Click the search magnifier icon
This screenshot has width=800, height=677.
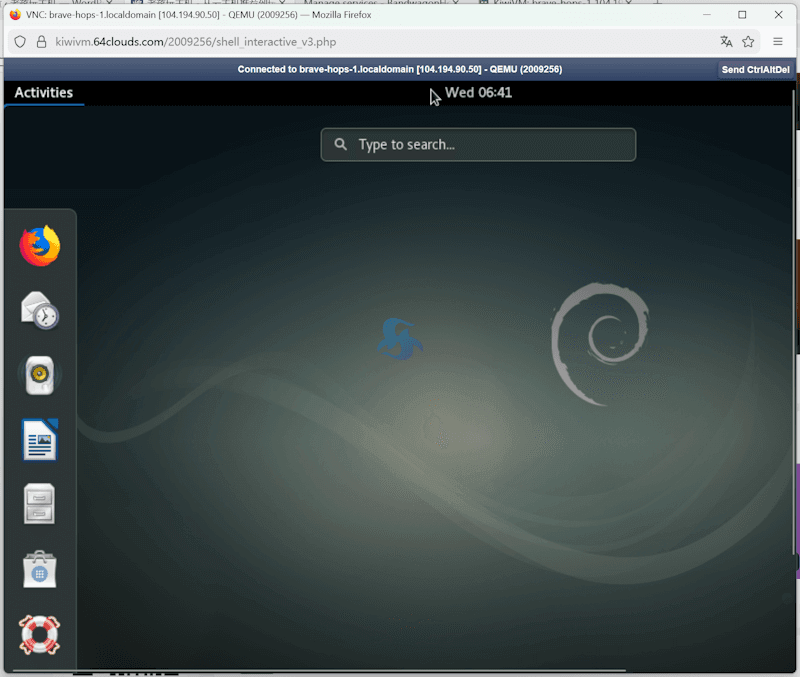pos(341,145)
